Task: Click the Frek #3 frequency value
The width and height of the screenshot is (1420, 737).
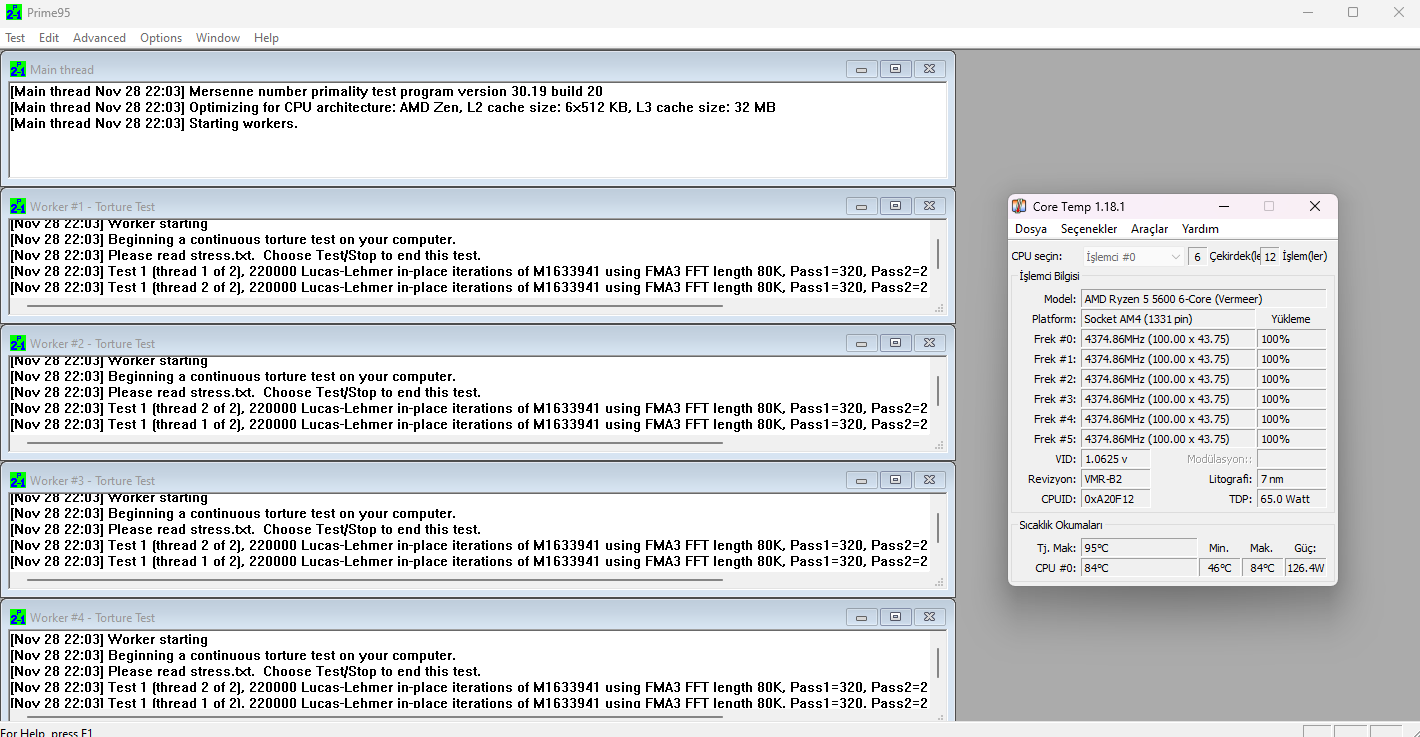Action: click(x=1168, y=399)
